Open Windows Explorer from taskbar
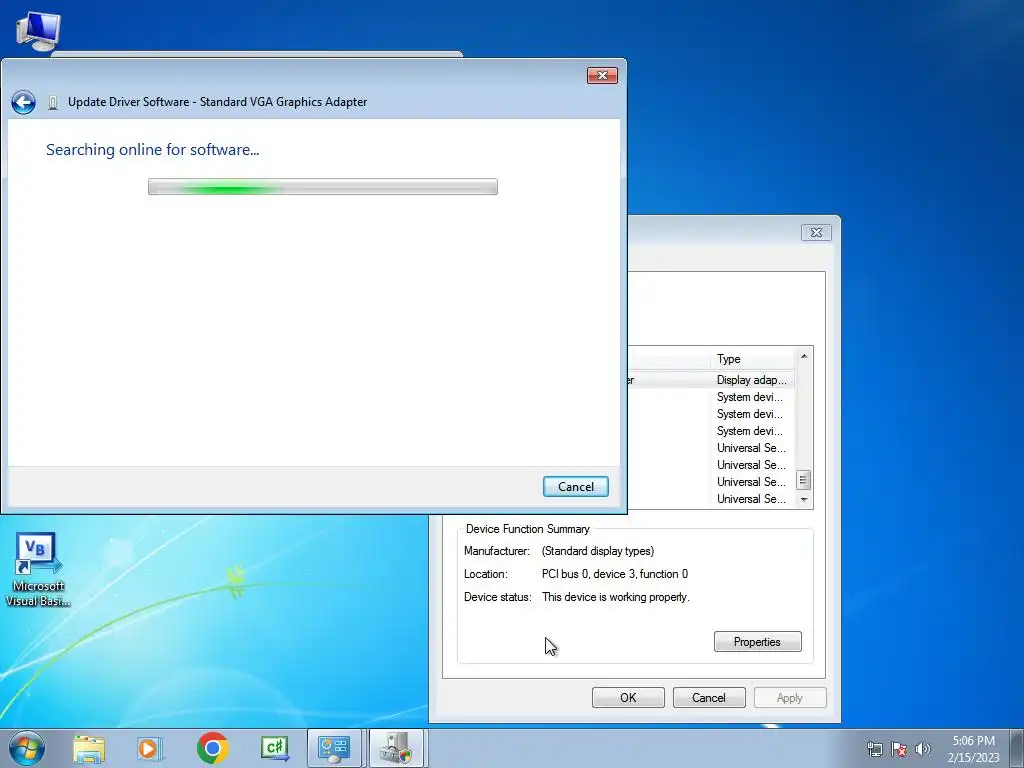Viewport: 1024px width, 768px height. [x=89, y=748]
